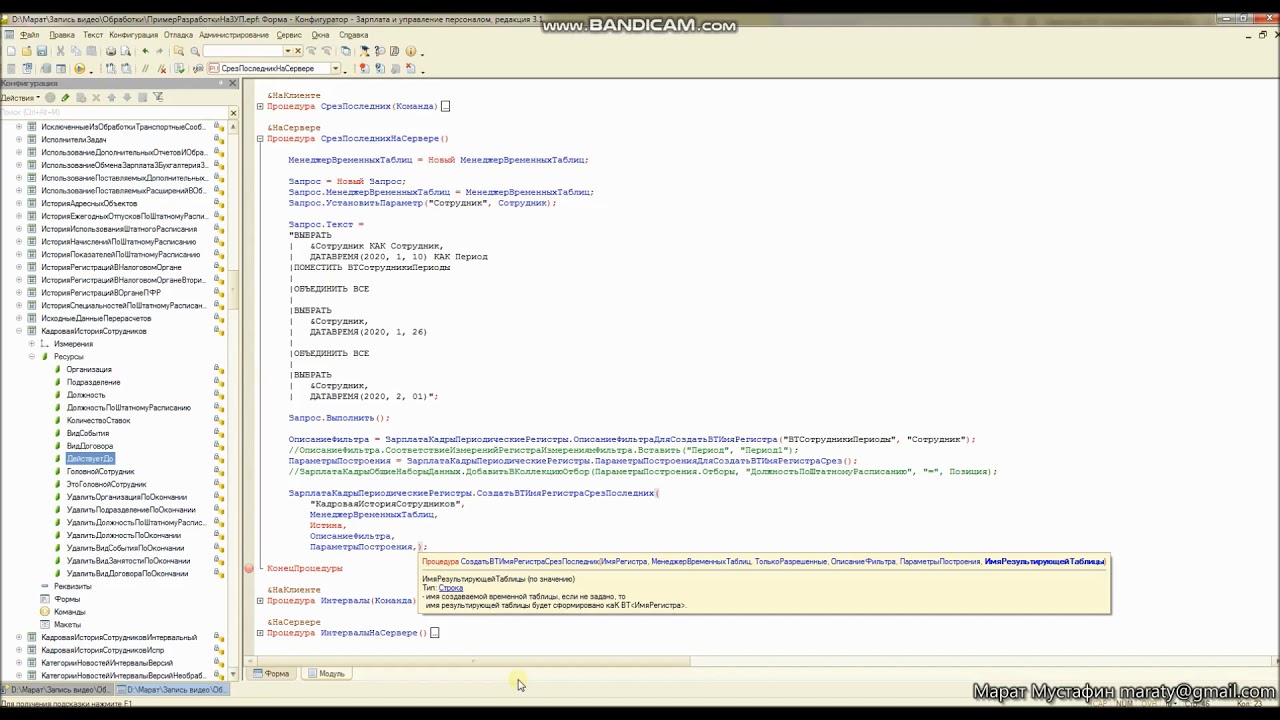Click the Move down arrow in Configuration panel
This screenshot has height=720, width=1280.
pos(126,97)
